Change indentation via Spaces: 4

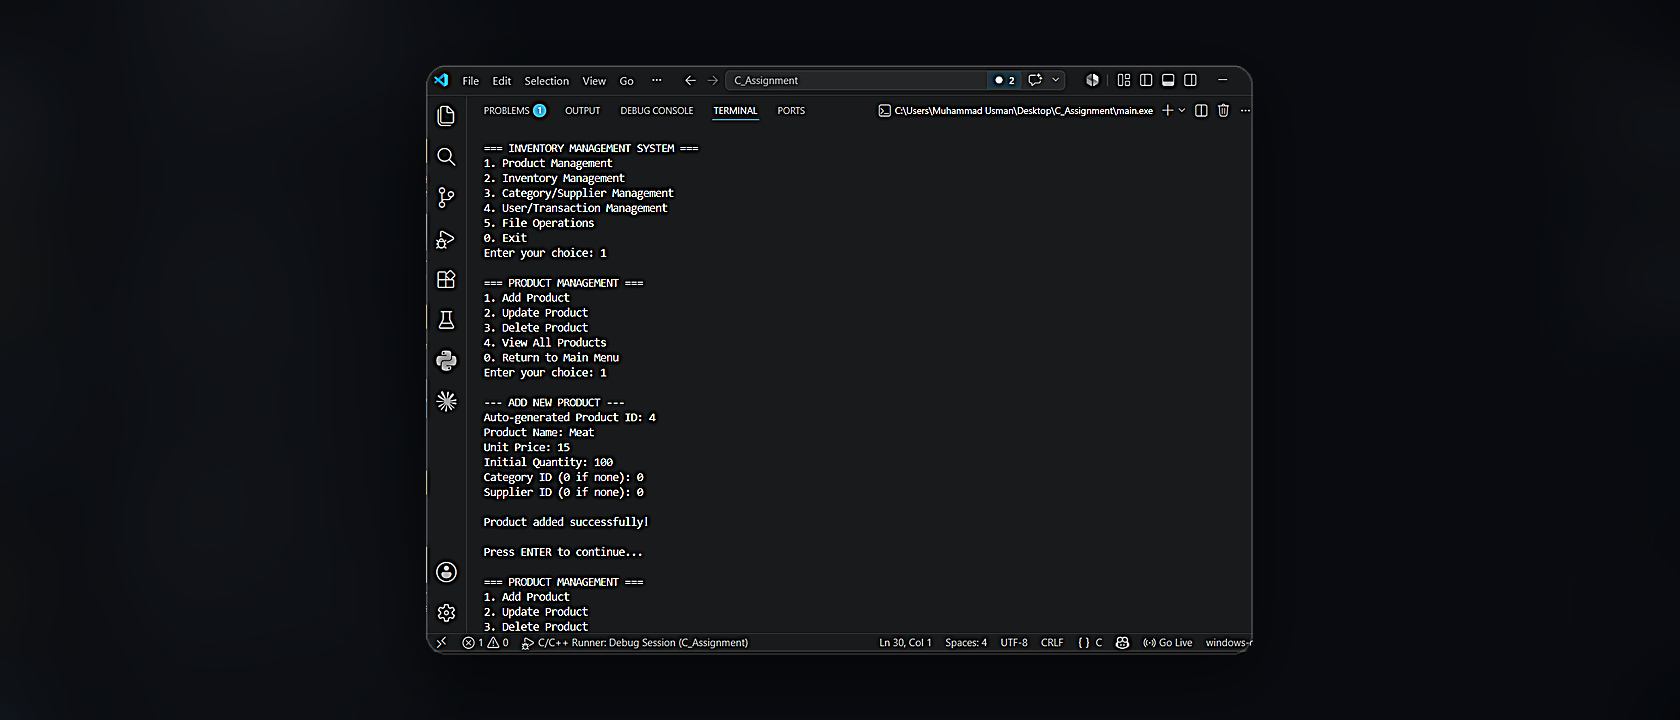tap(966, 643)
